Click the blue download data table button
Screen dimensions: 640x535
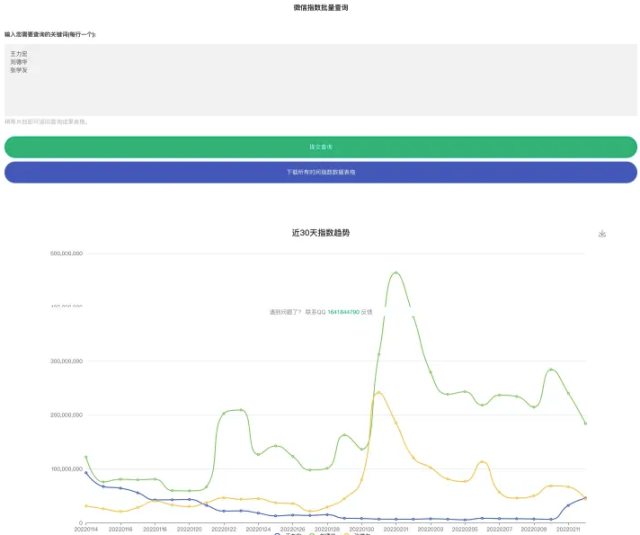pyautogui.click(x=320, y=172)
